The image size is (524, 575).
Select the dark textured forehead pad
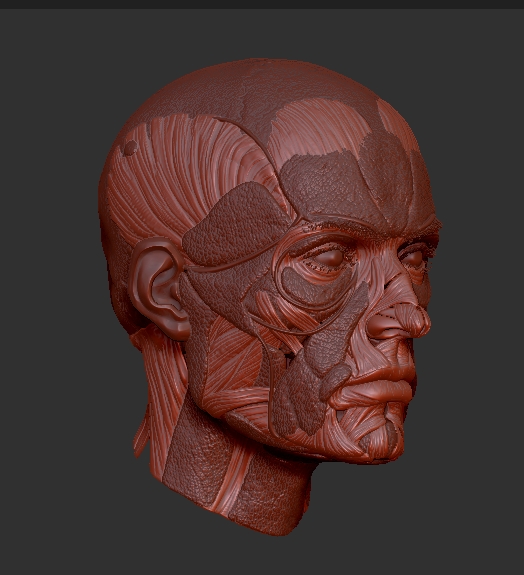click(x=330, y=183)
